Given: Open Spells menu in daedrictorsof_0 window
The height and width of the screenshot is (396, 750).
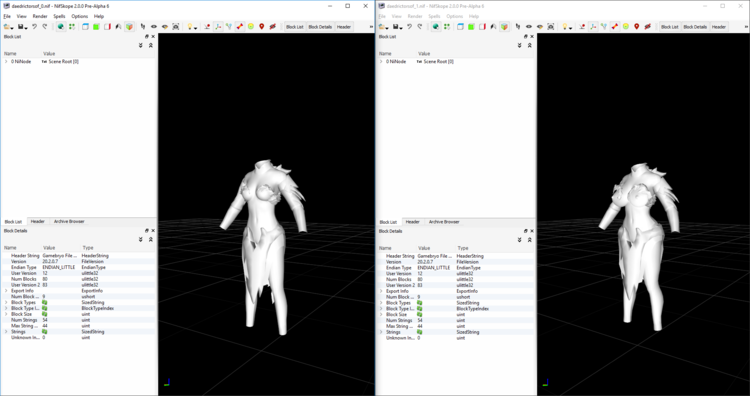Looking at the screenshot, I should point(59,16).
